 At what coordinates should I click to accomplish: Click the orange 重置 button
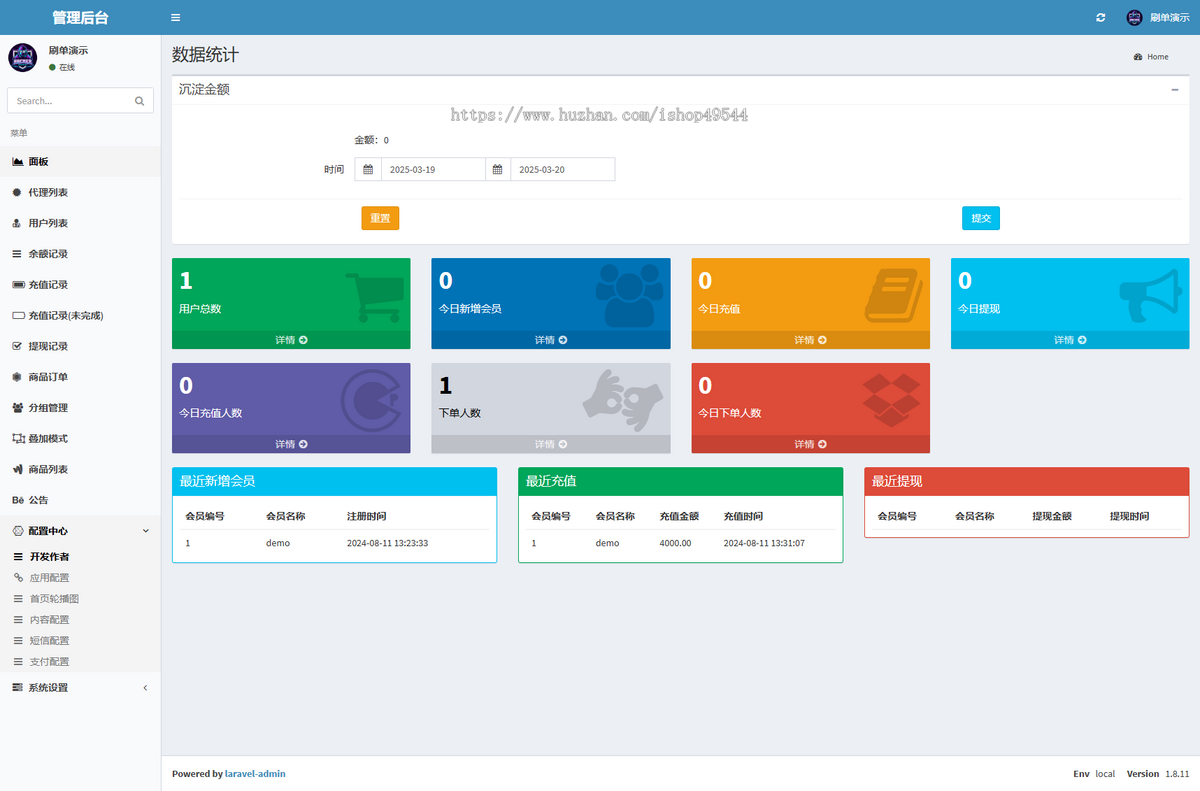pos(380,218)
